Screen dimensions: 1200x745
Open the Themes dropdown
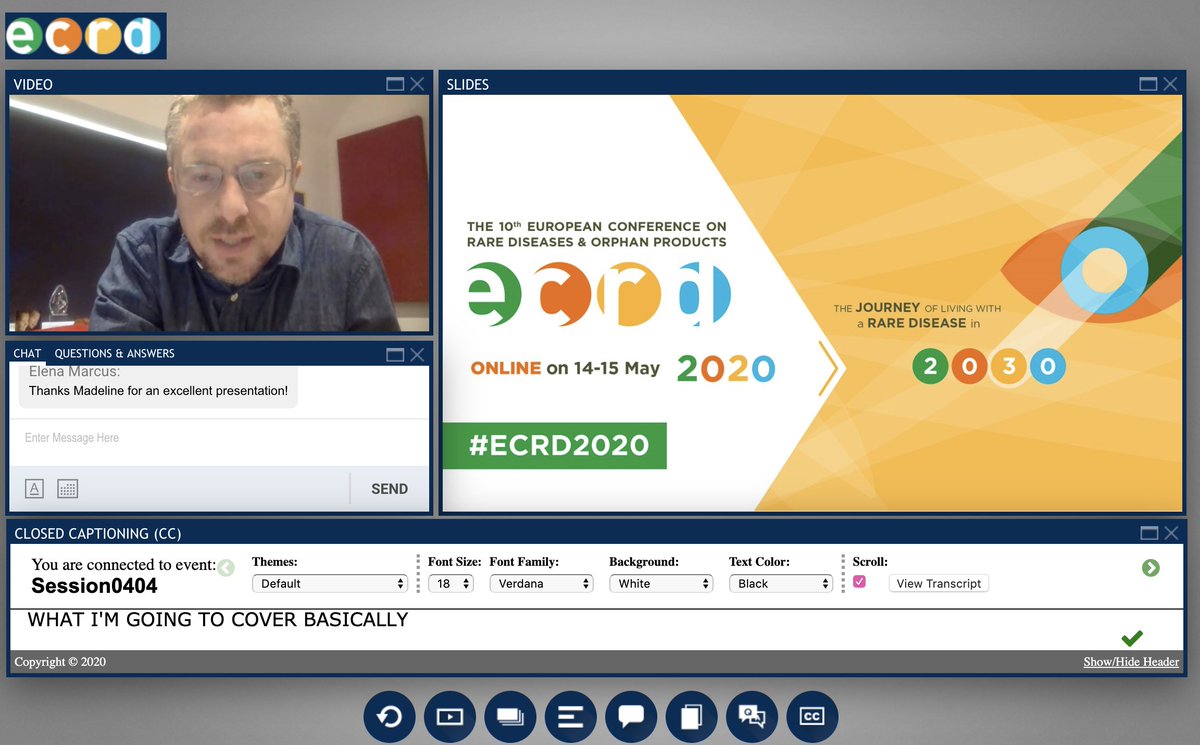(330, 583)
